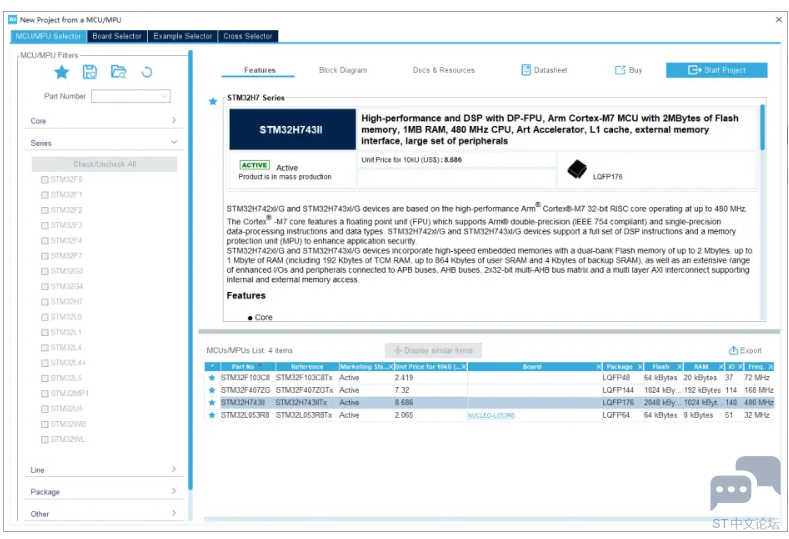Expand the Core filter section
The width and height of the screenshot is (789, 539).
[x=104, y=121]
